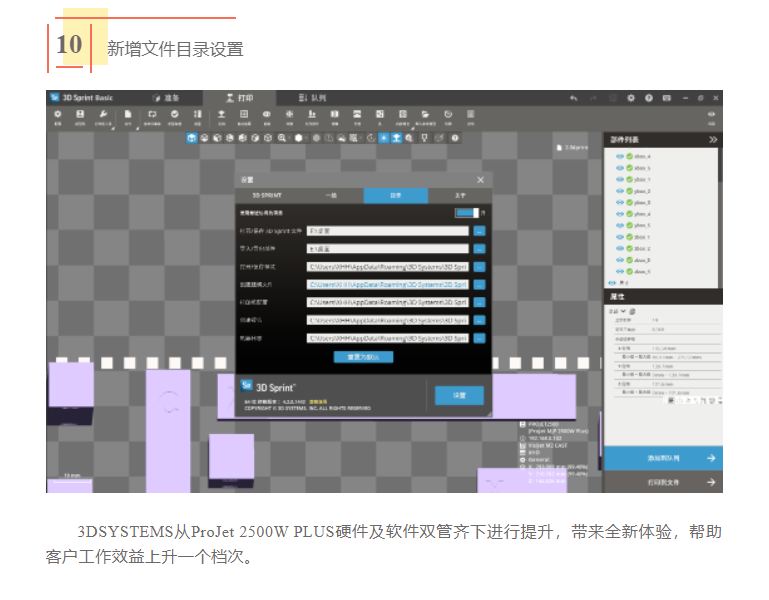The image size is (769, 600).
Task: Switch off the toggle at the top of the settings dialog
Action: point(467,213)
